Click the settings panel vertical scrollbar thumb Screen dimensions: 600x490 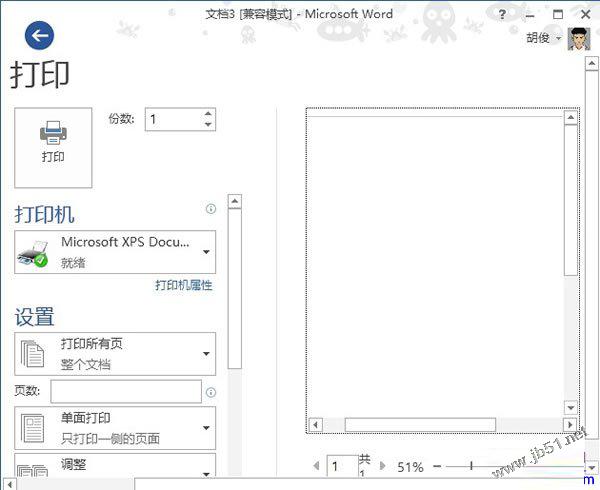[235, 289]
